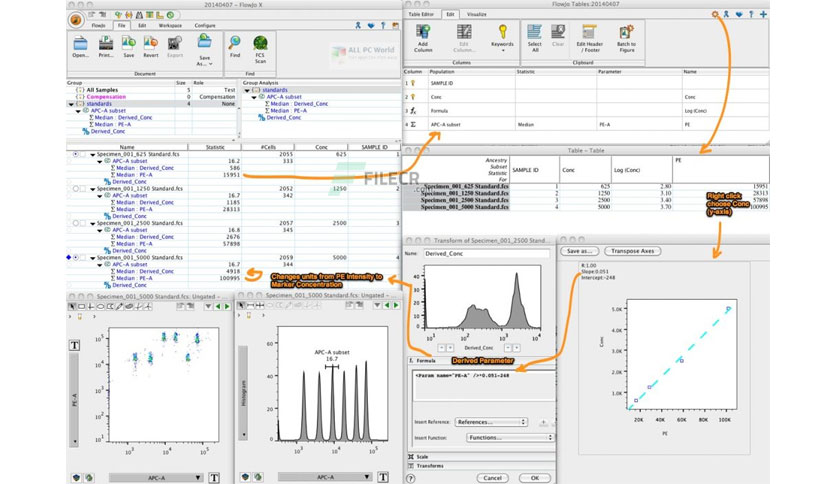836x484 pixels.
Task: Click the Histogram Y-axis bar
Action: [x=243, y=392]
